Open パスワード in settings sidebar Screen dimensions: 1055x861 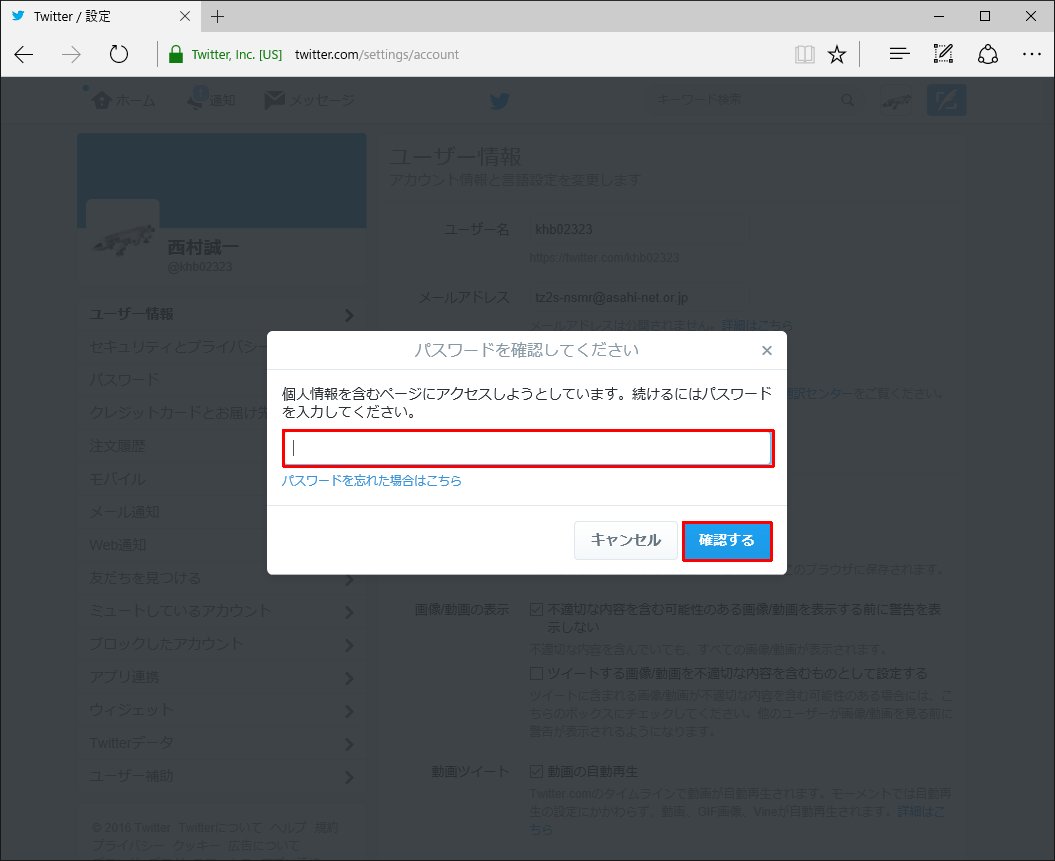point(124,379)
